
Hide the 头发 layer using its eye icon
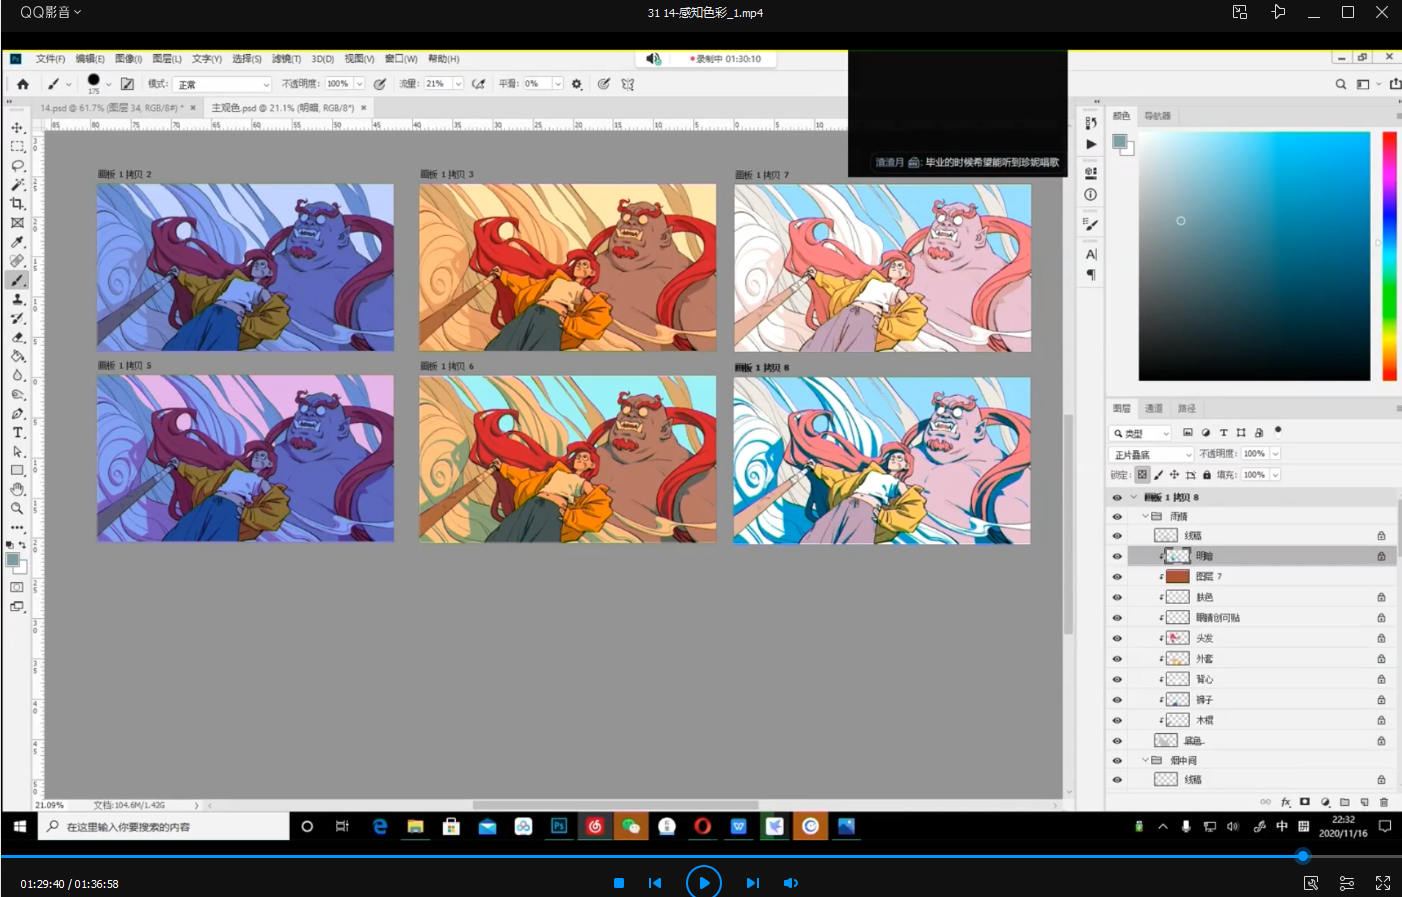pos(1117,638)
